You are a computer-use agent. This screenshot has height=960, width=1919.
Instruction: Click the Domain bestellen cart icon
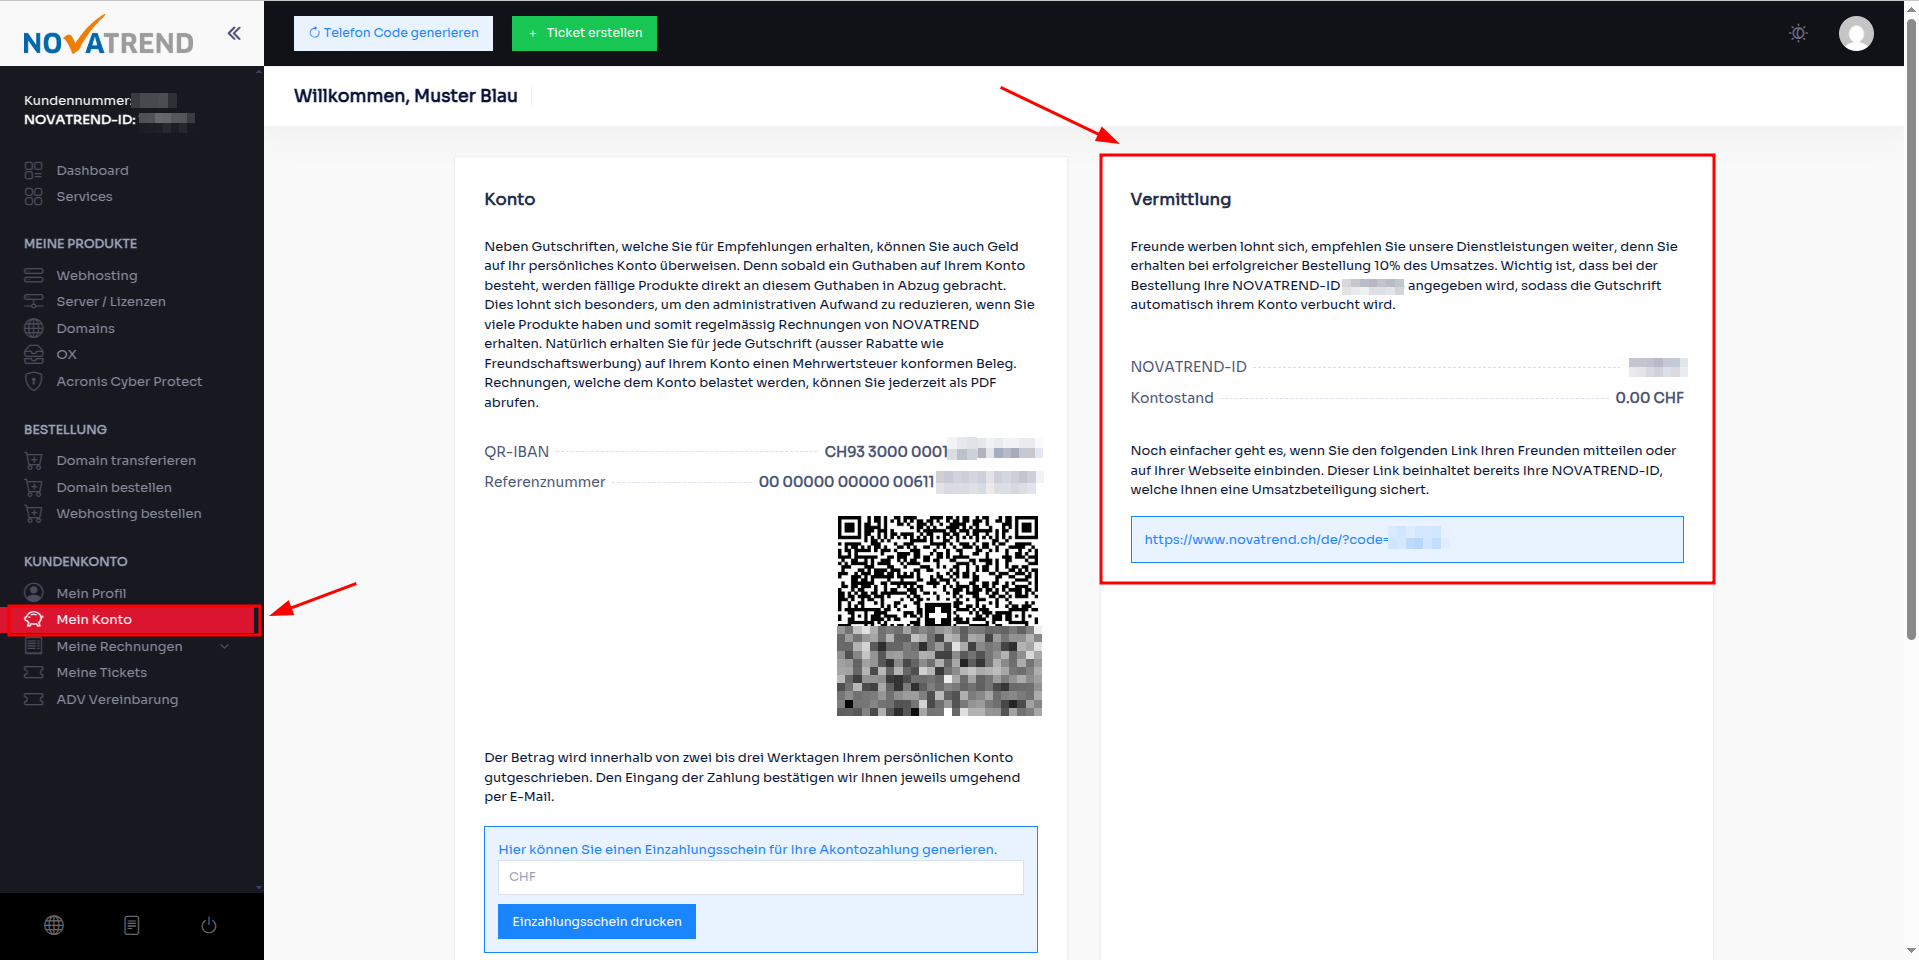click(34, 487)
